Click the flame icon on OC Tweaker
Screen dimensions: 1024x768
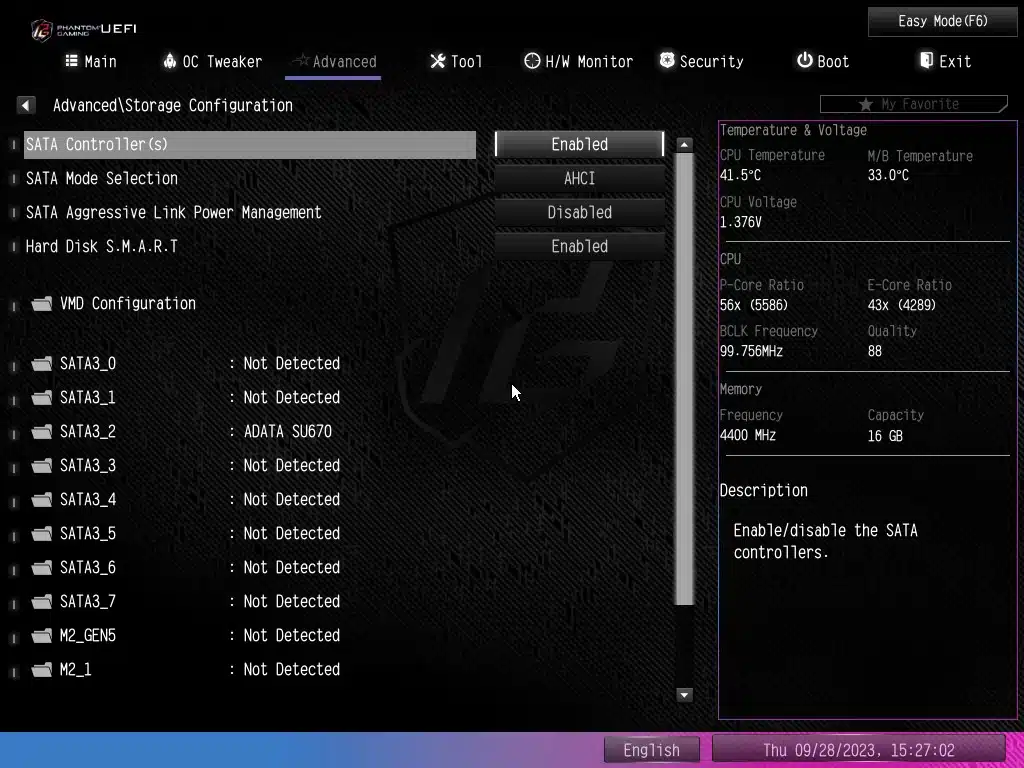point(169,61)
